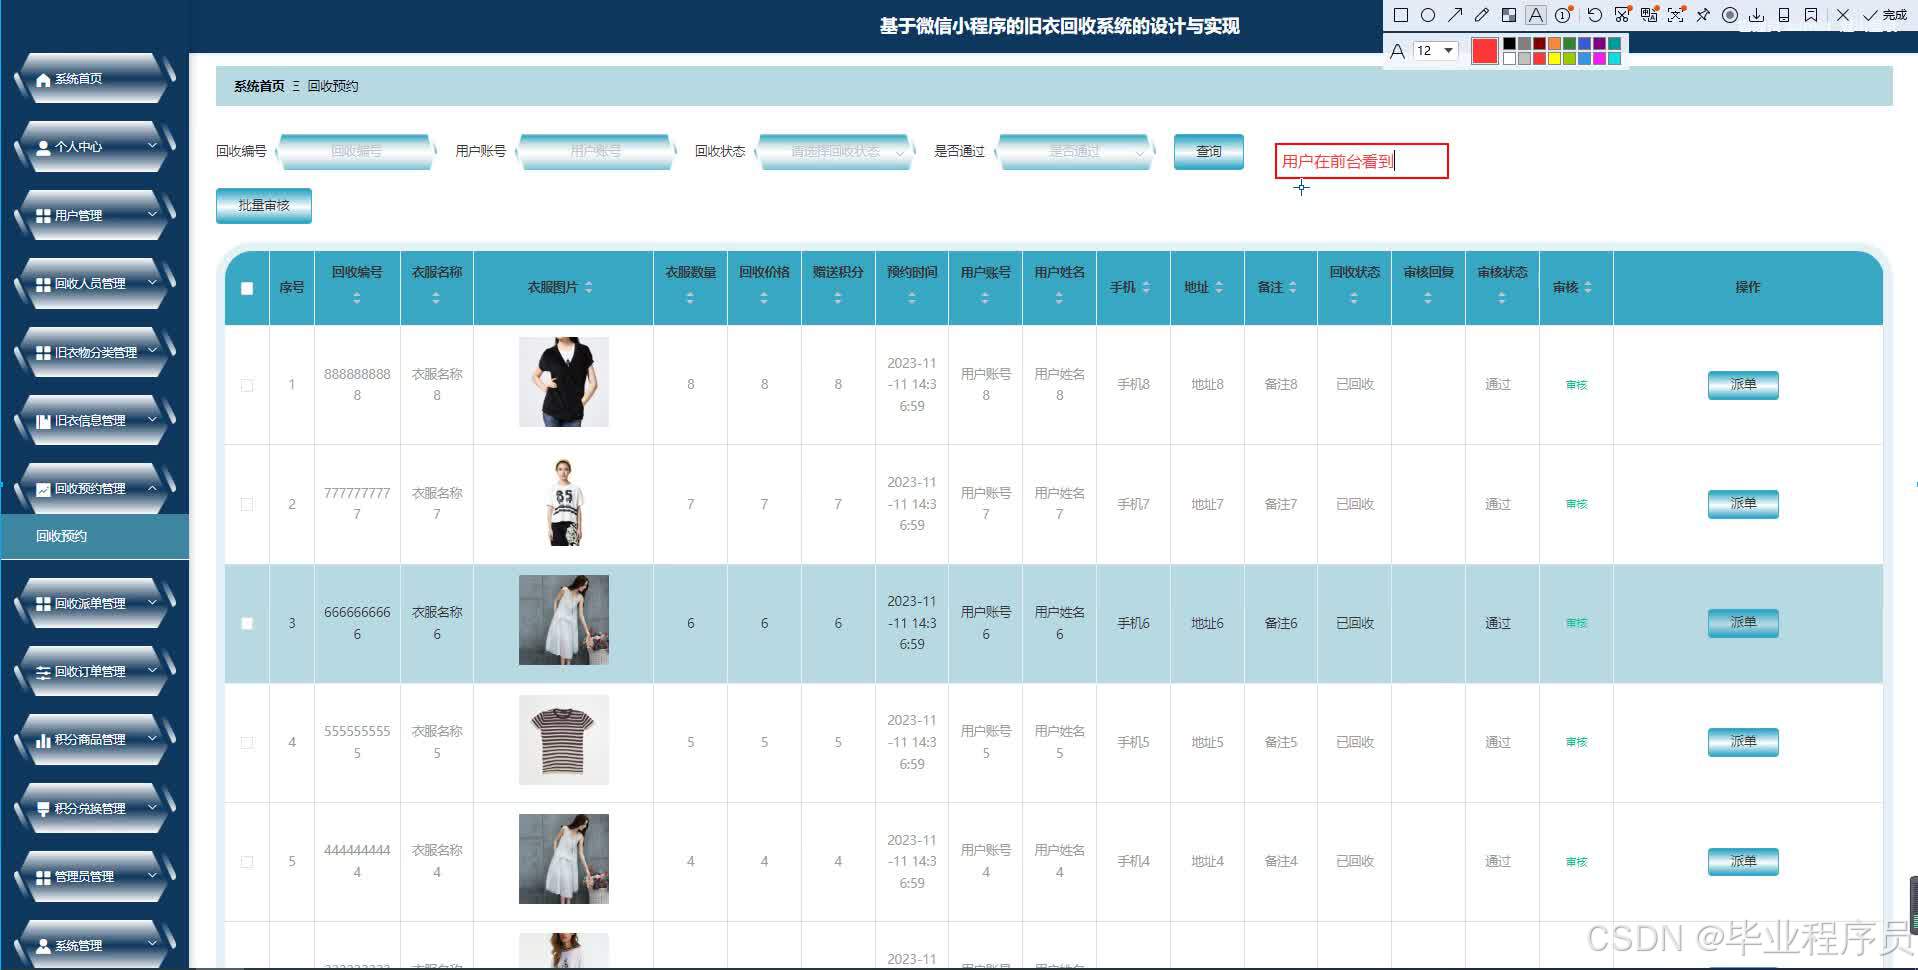1918x970 pixels.
Task: Open the 回收派单管理 sidebar menu
Action: coord(96,603)
